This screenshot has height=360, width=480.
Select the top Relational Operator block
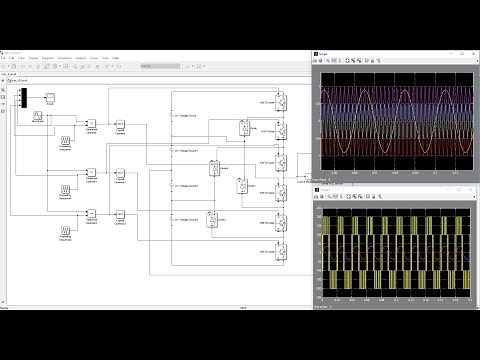[91, 124]
